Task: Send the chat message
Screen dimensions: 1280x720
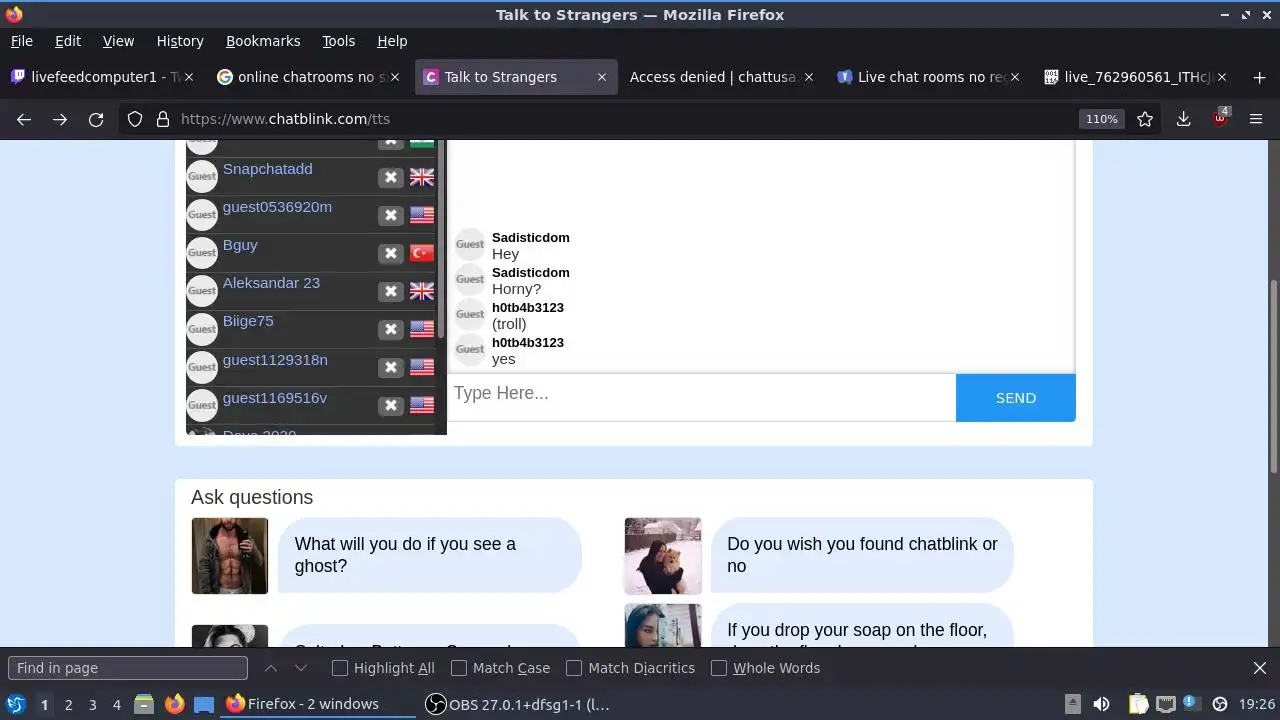Action: (x=1016, y=398)
